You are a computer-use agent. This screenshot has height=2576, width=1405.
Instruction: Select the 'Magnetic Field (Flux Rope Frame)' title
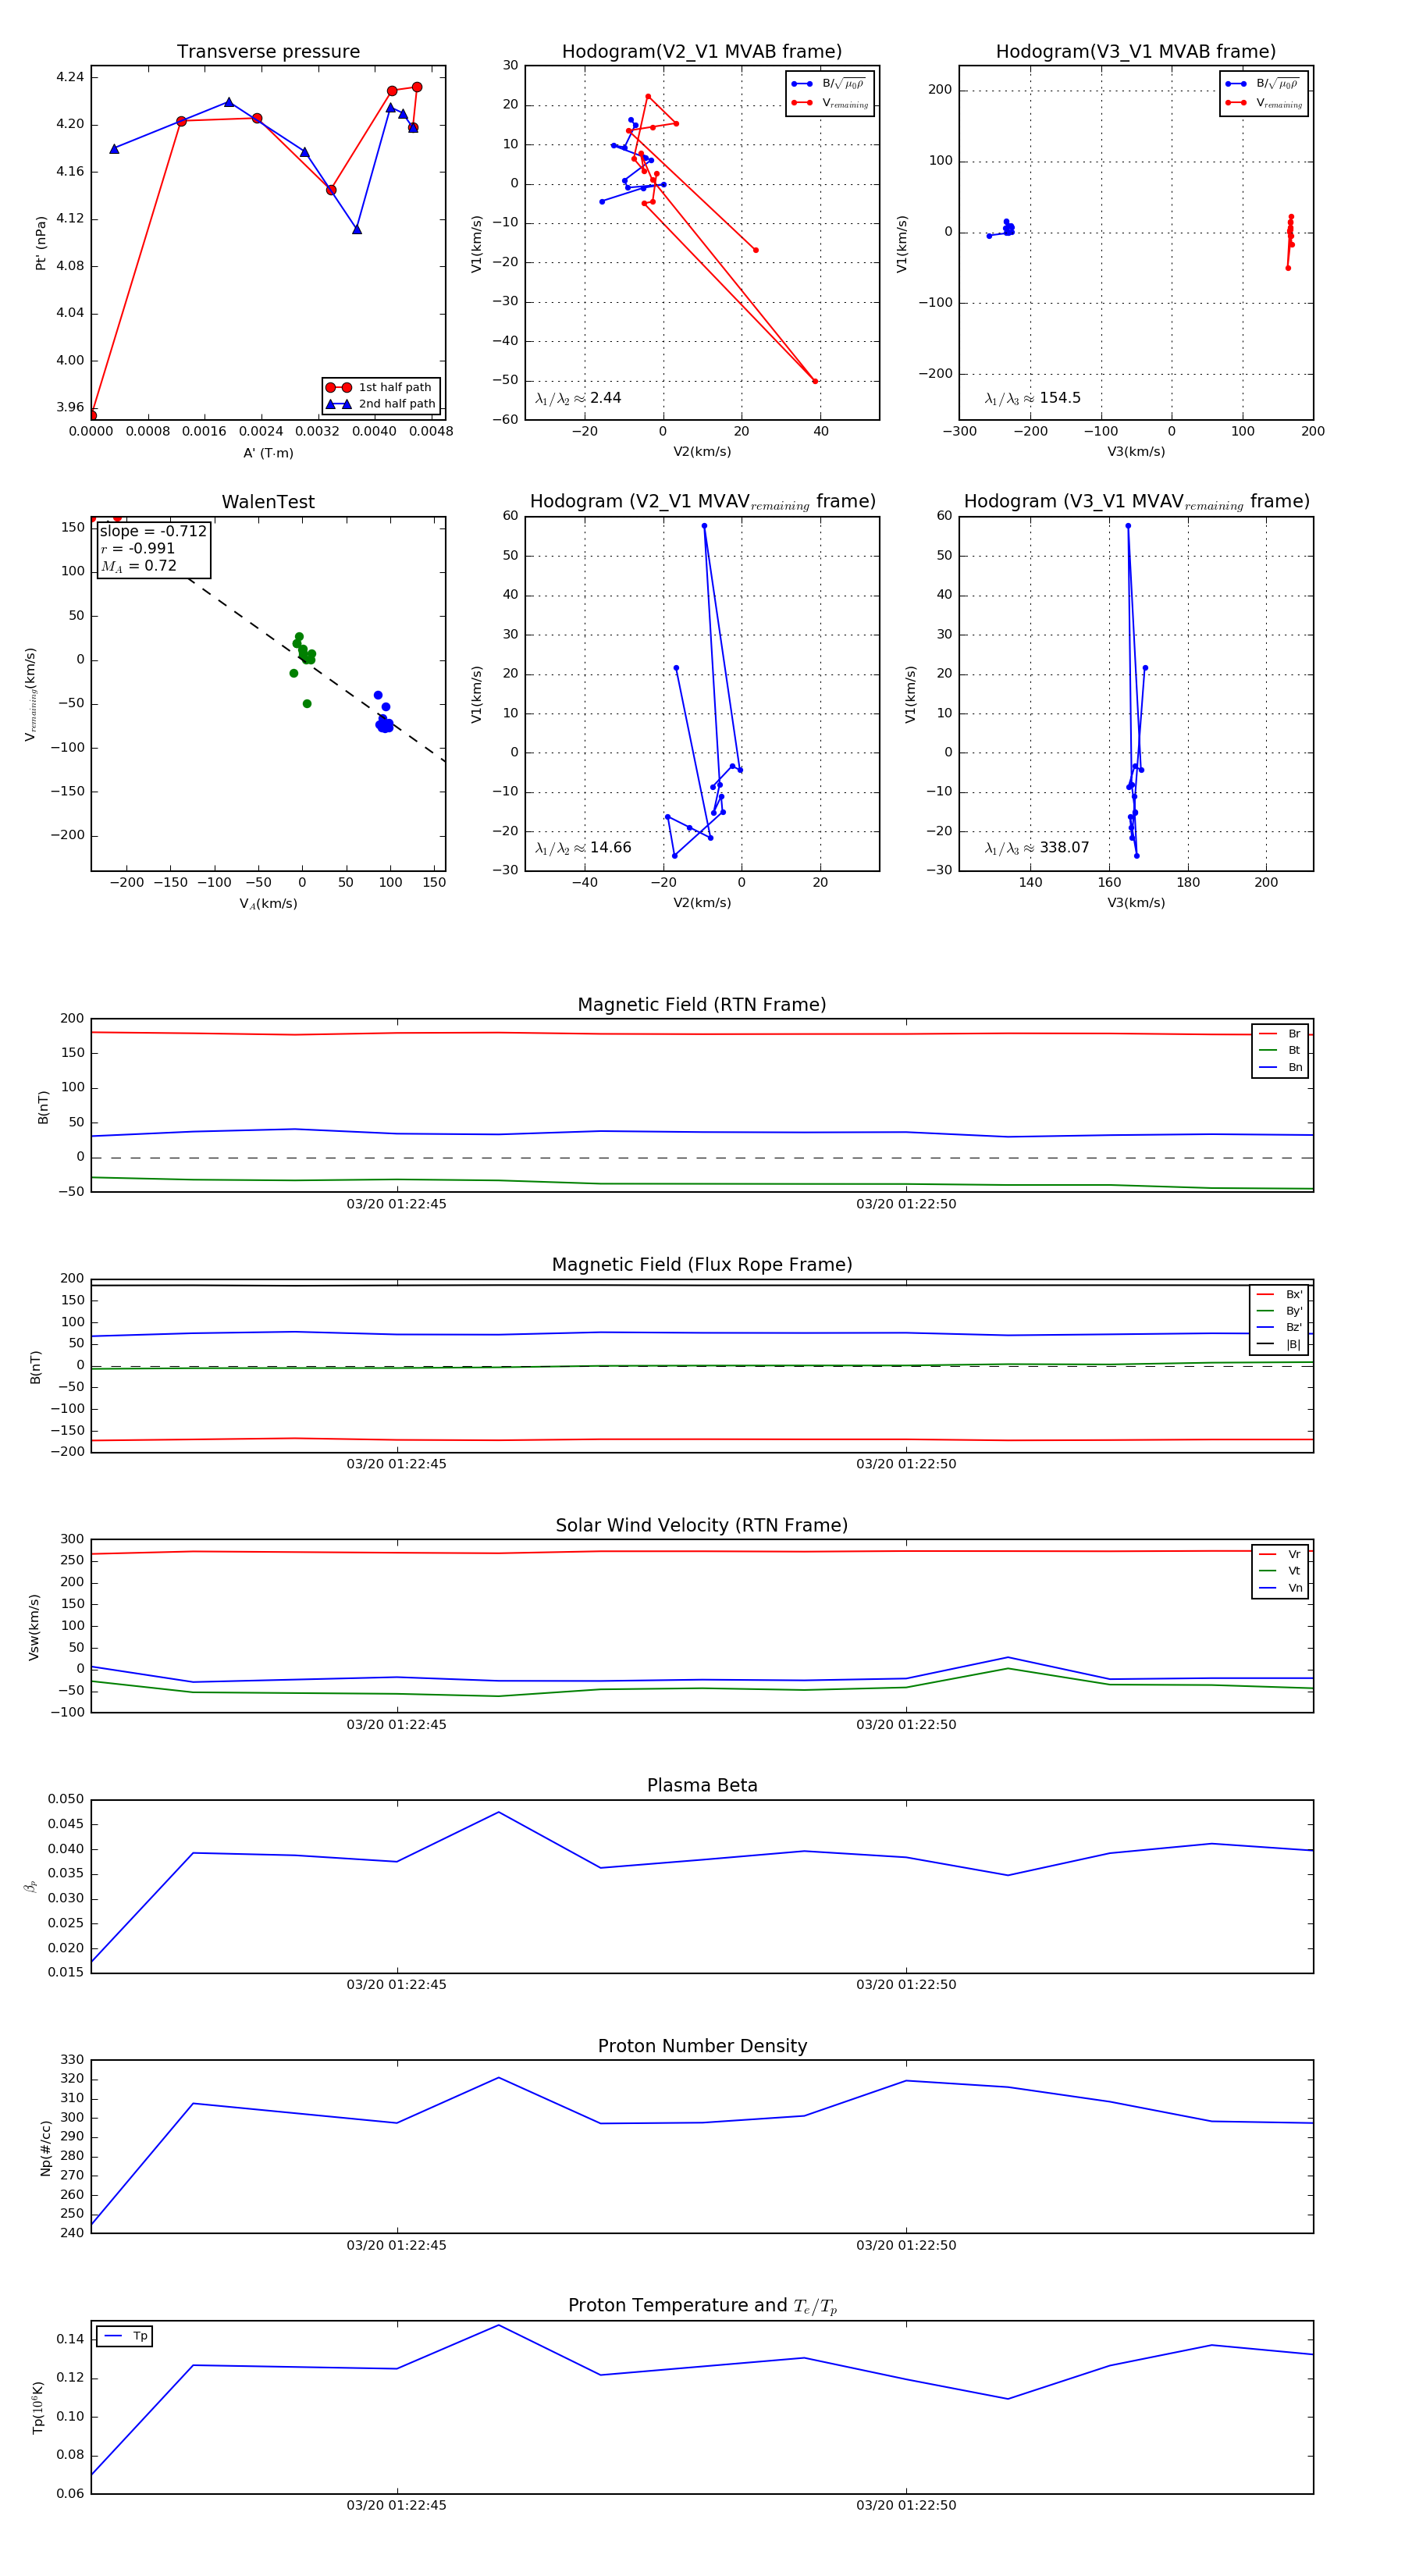(x=702, y=1265)
